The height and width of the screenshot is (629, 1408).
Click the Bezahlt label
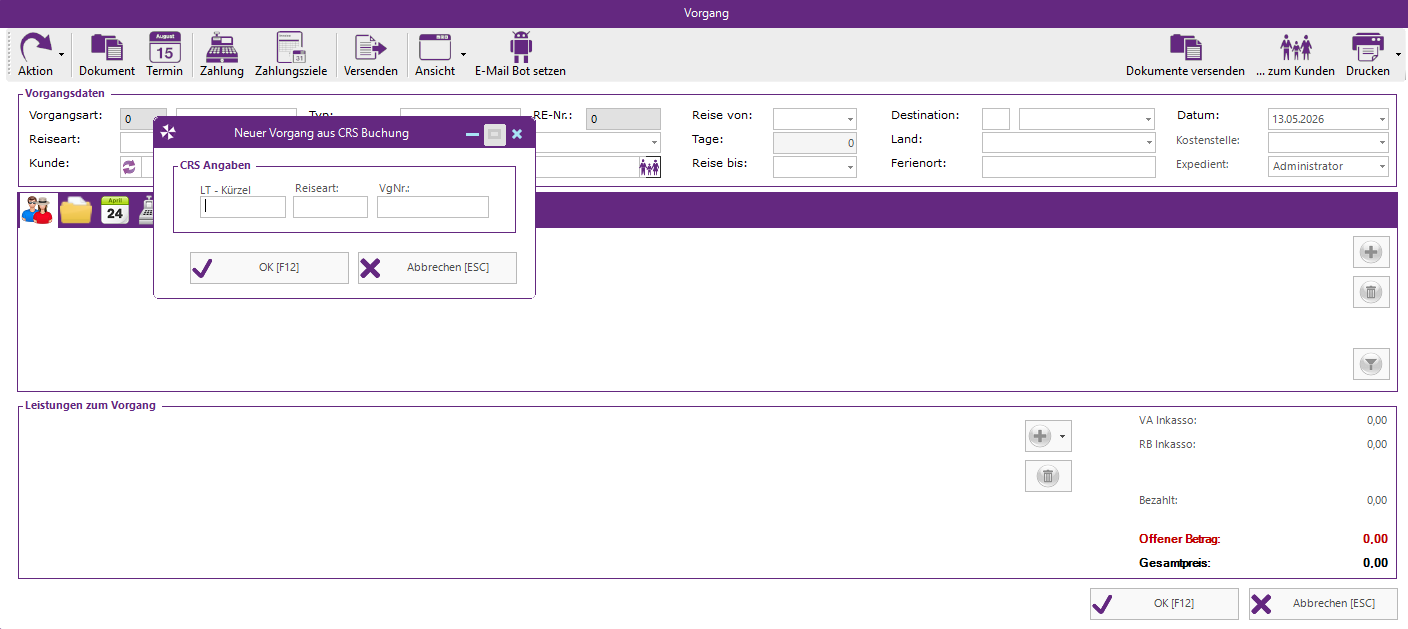[x=1158, y=500]
